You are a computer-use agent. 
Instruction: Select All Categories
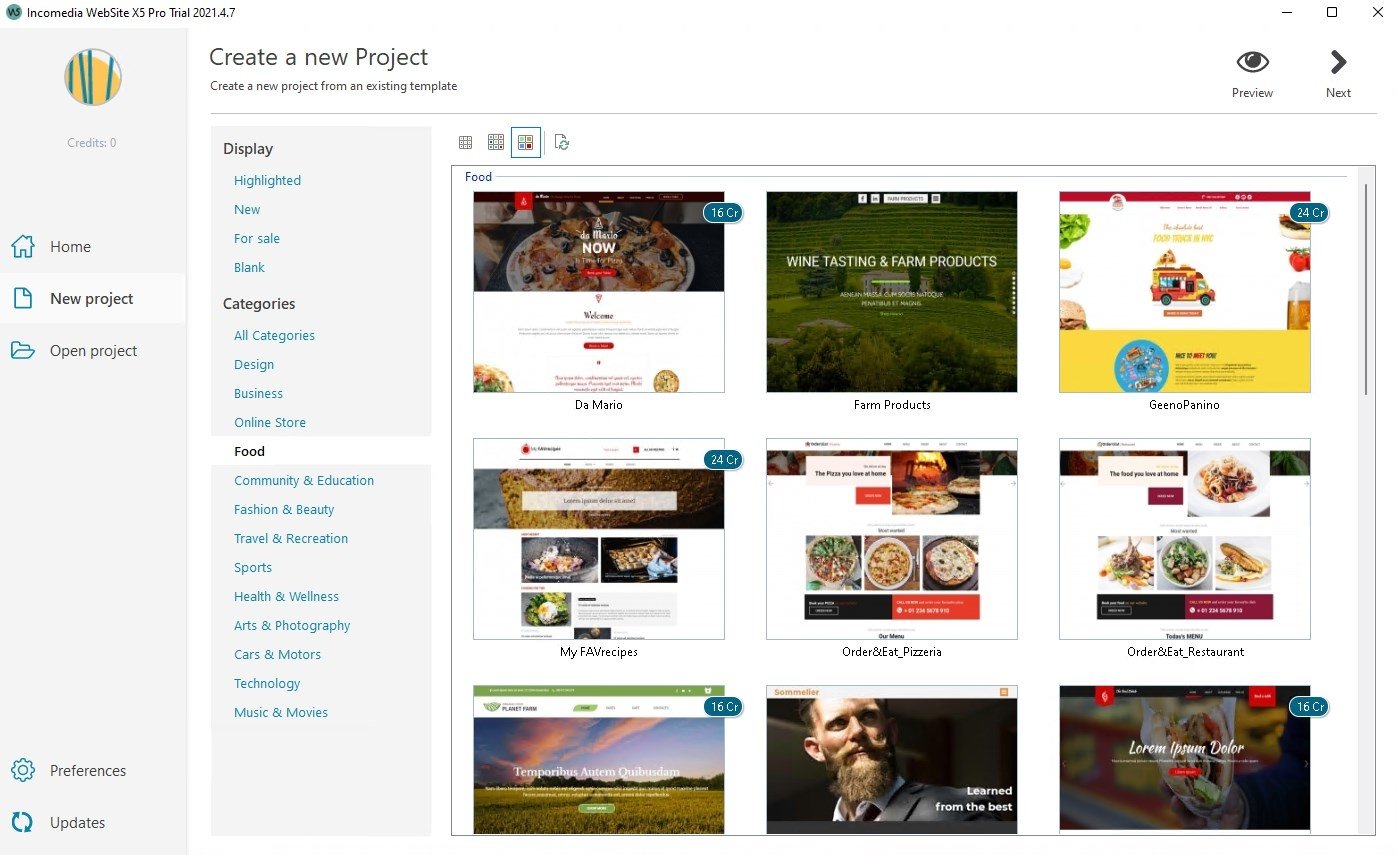point(274,335)
